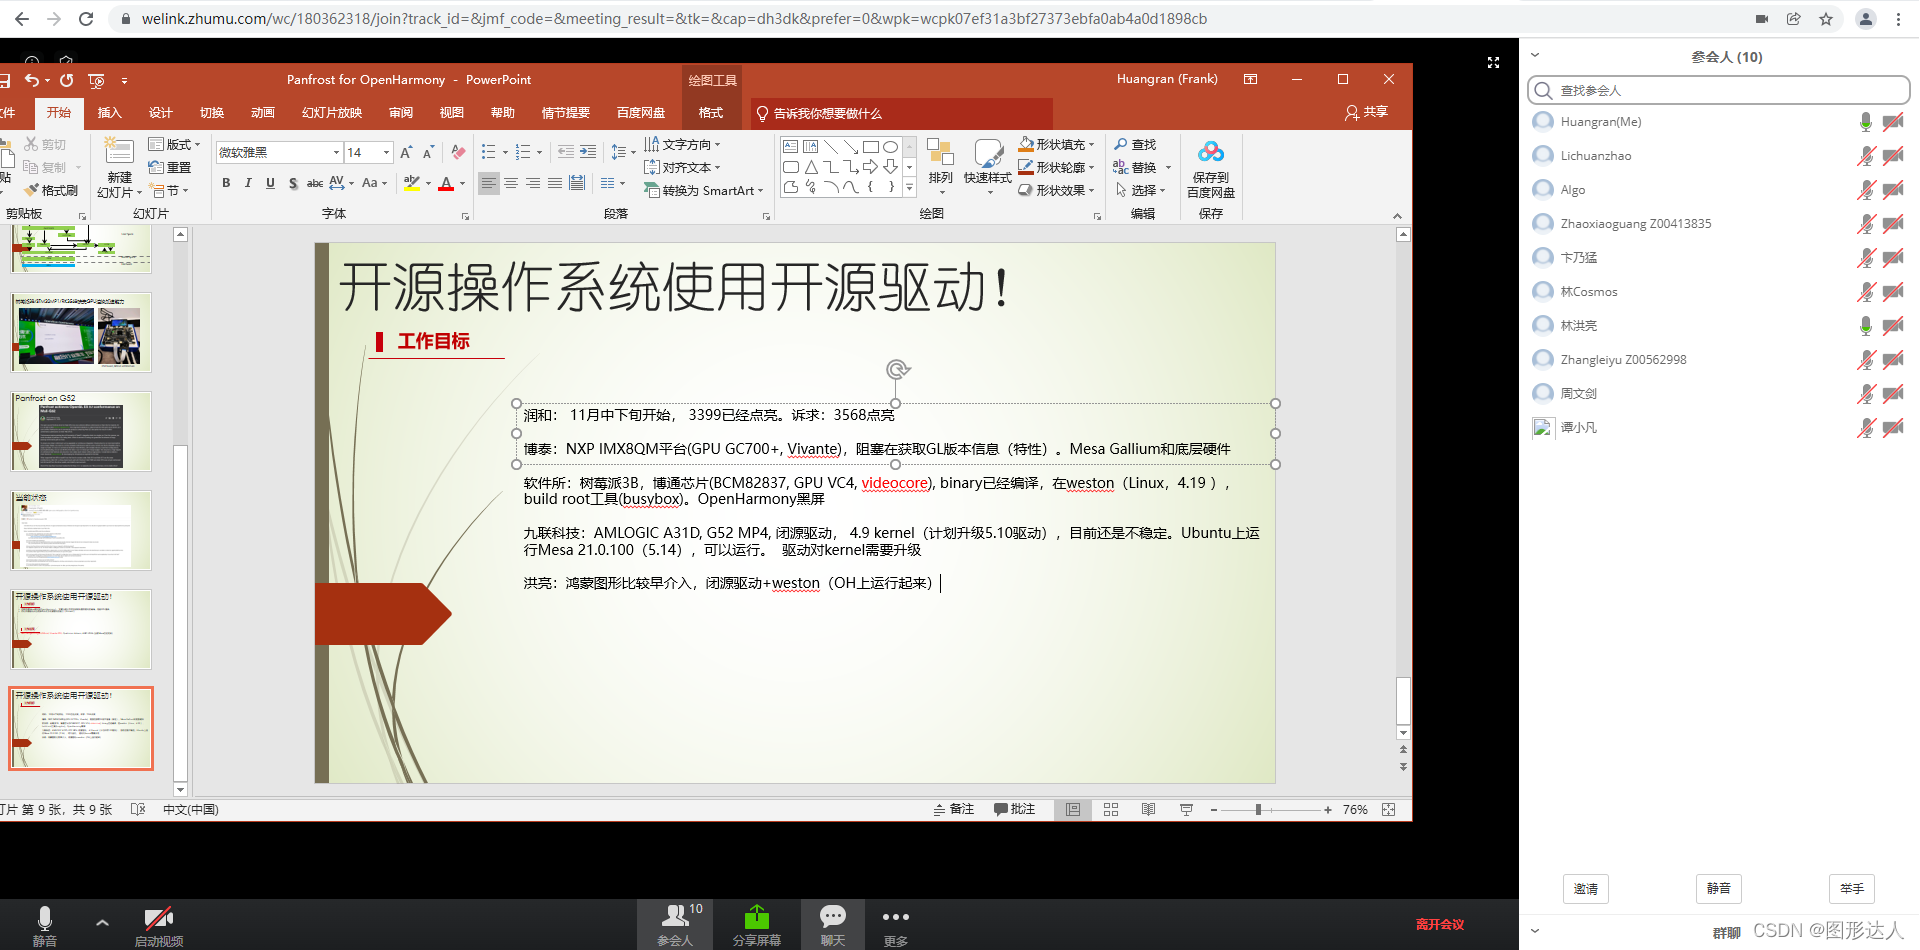Increase font size with larger A icon
The width and height of the screenshot is (1920, 950).
pyautogui.click(x=406, y=152)
